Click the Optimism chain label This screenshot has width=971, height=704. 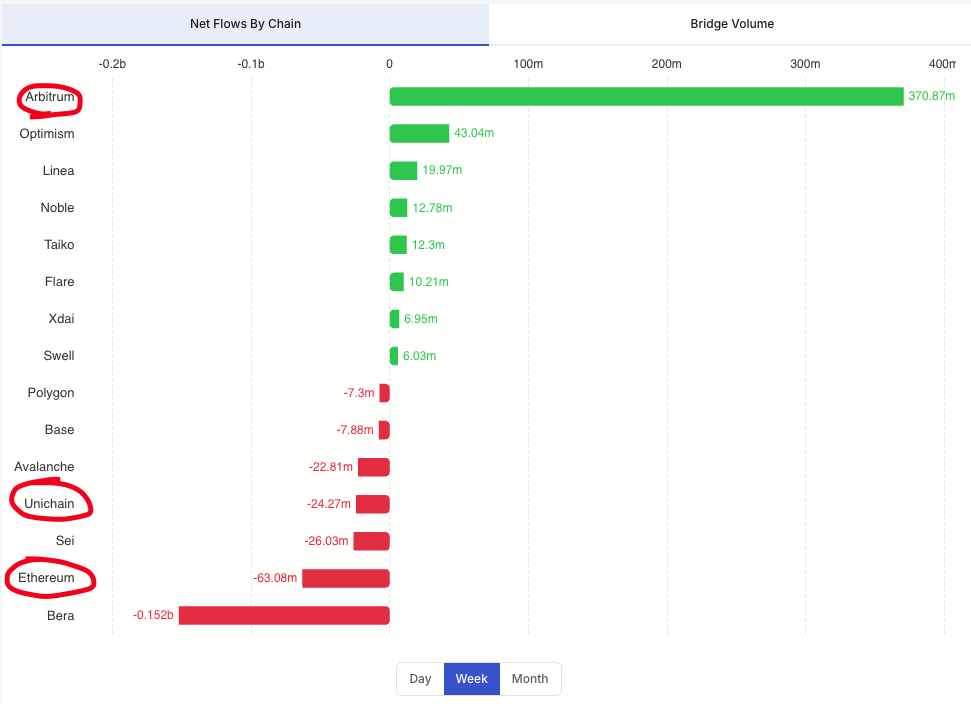pyautogui.click(x=47, y=134)
